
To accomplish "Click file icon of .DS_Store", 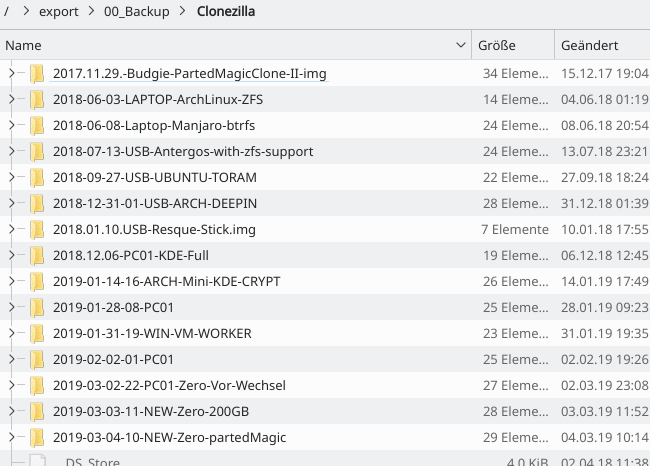I will coord(38,461).
